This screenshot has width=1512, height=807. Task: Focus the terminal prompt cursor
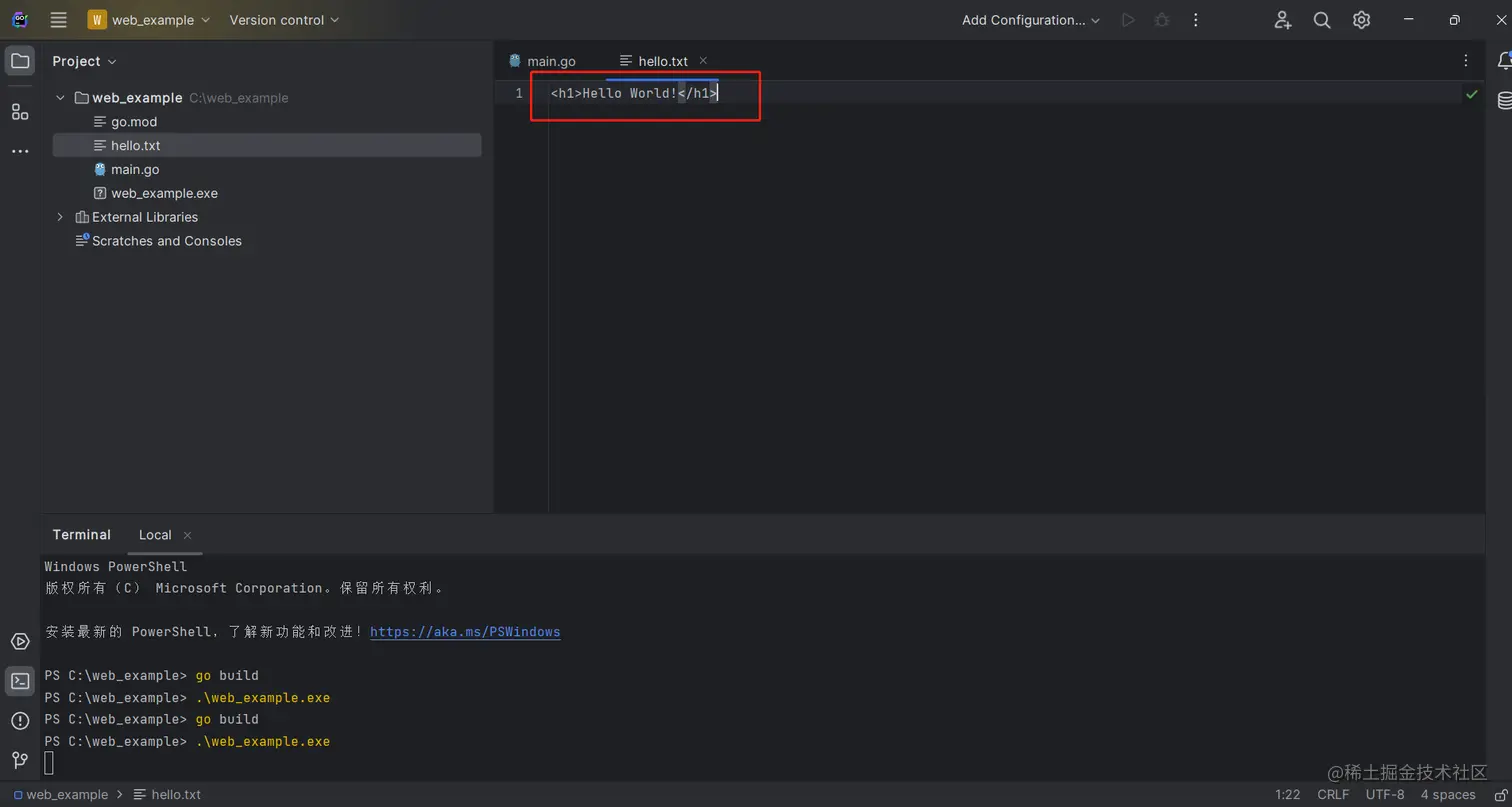point(49,763)
